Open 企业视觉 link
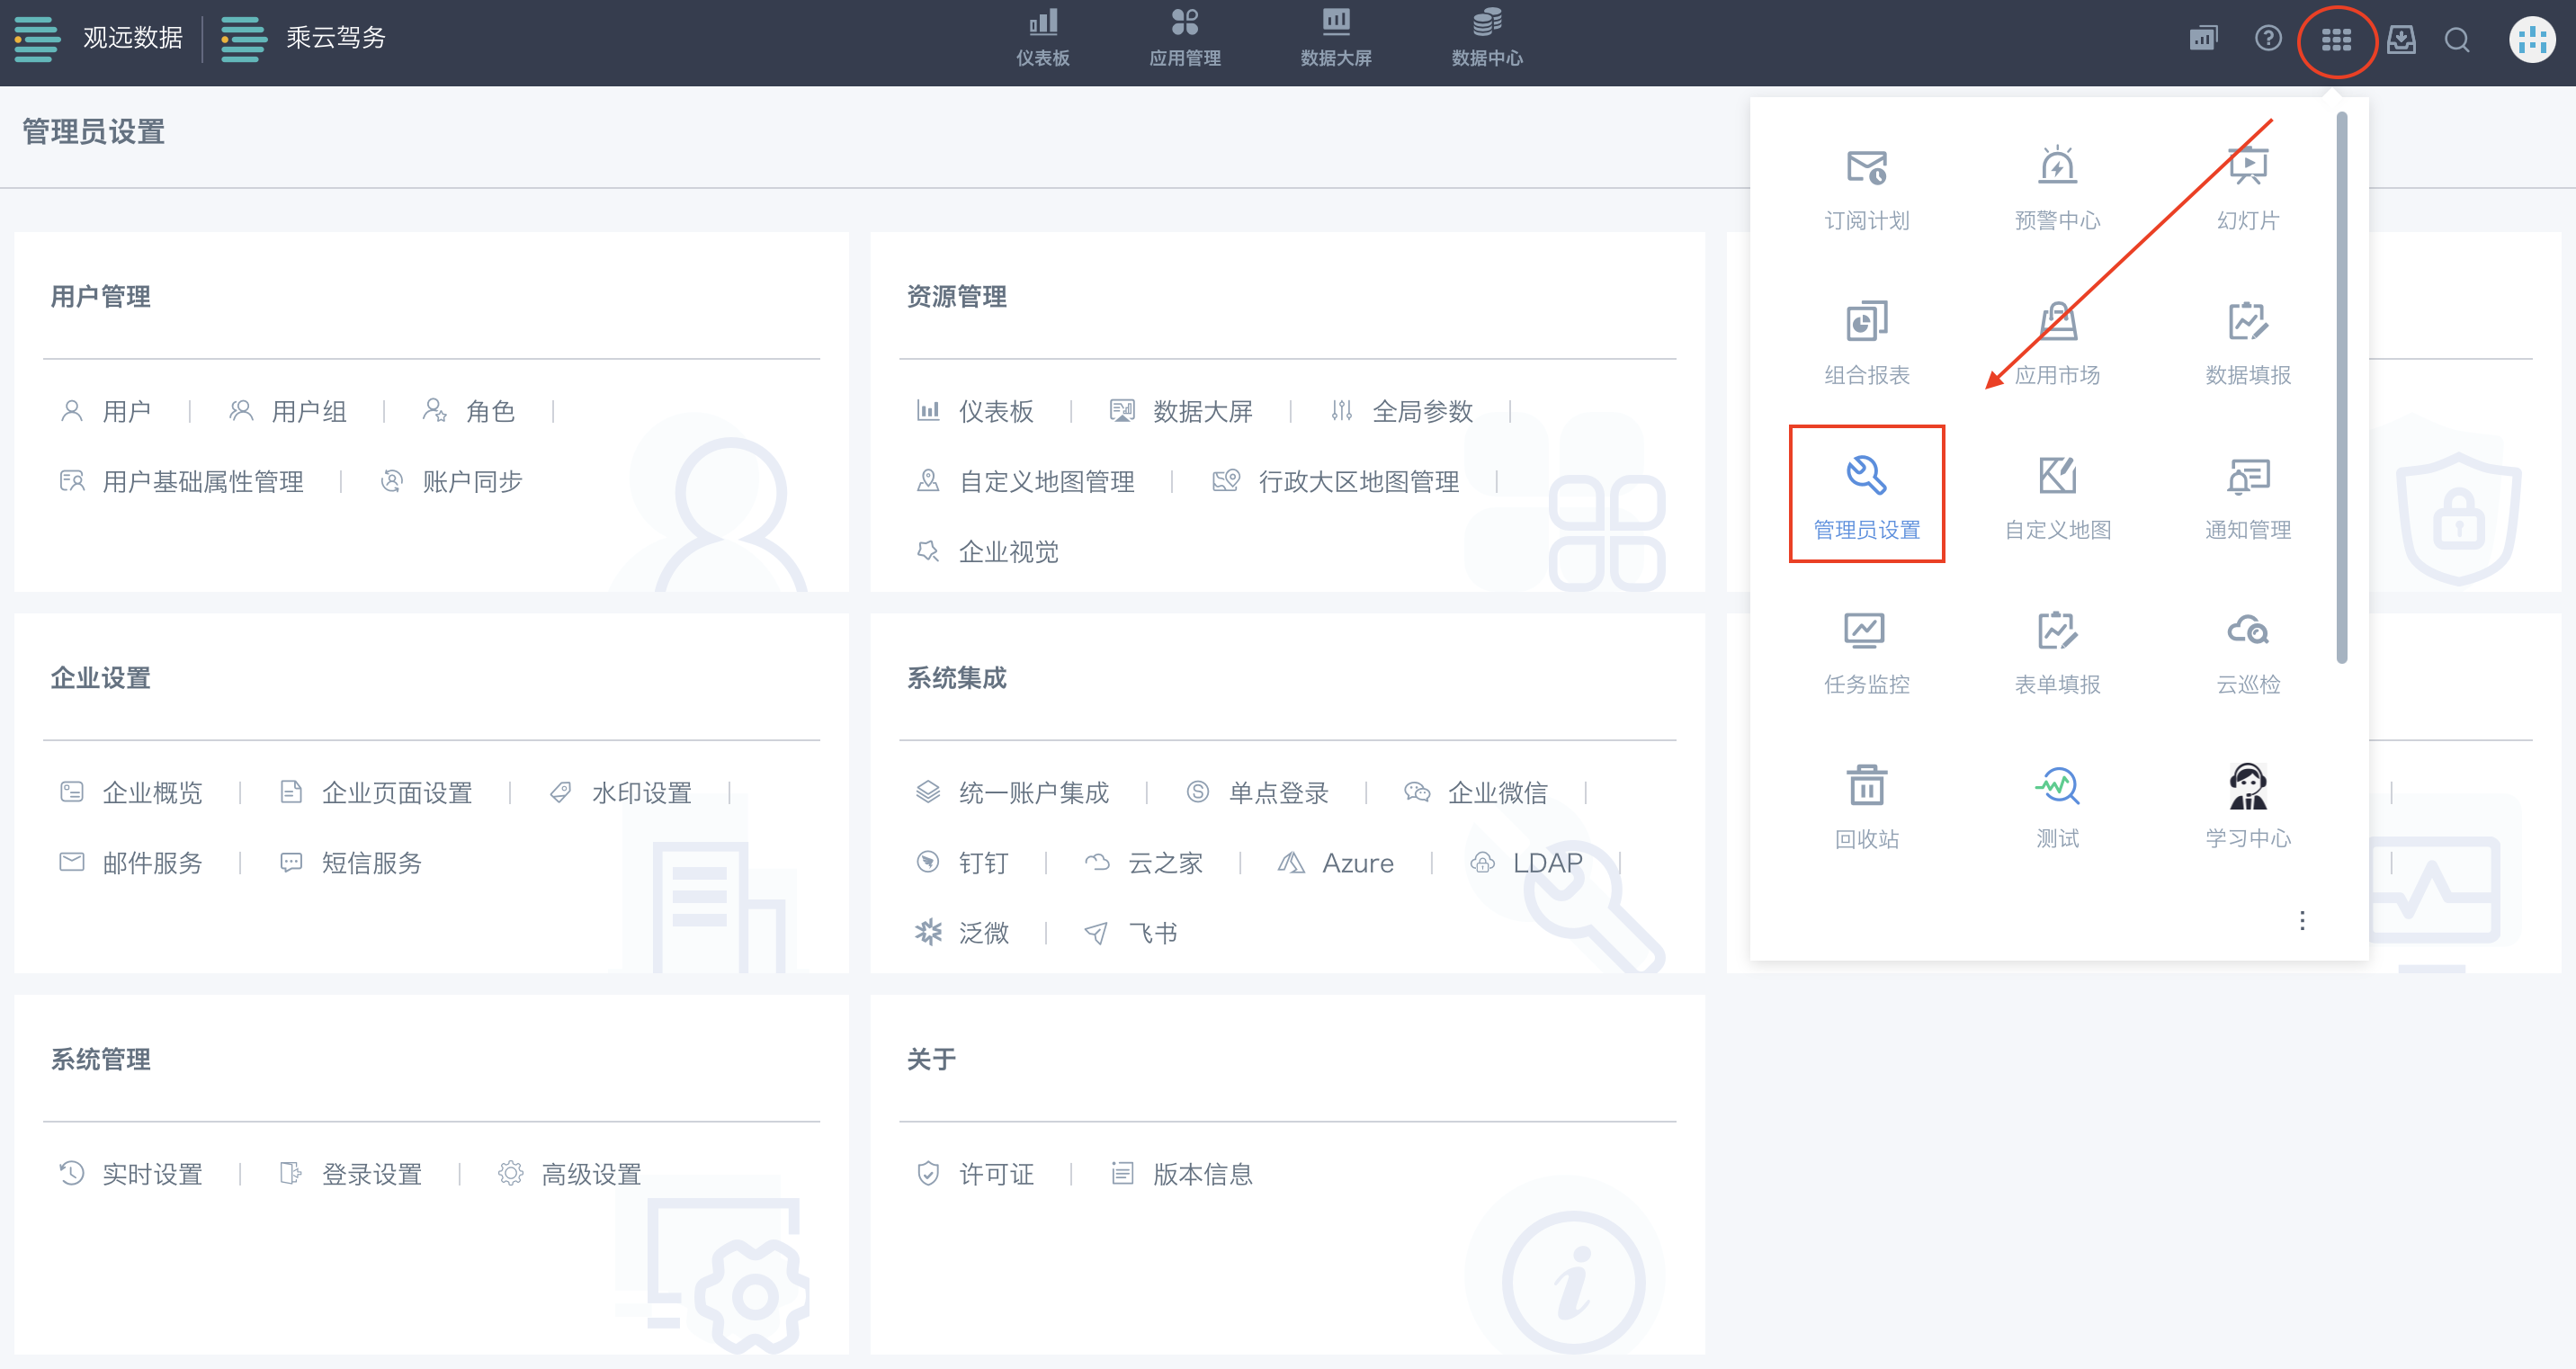 pos(987,551)
